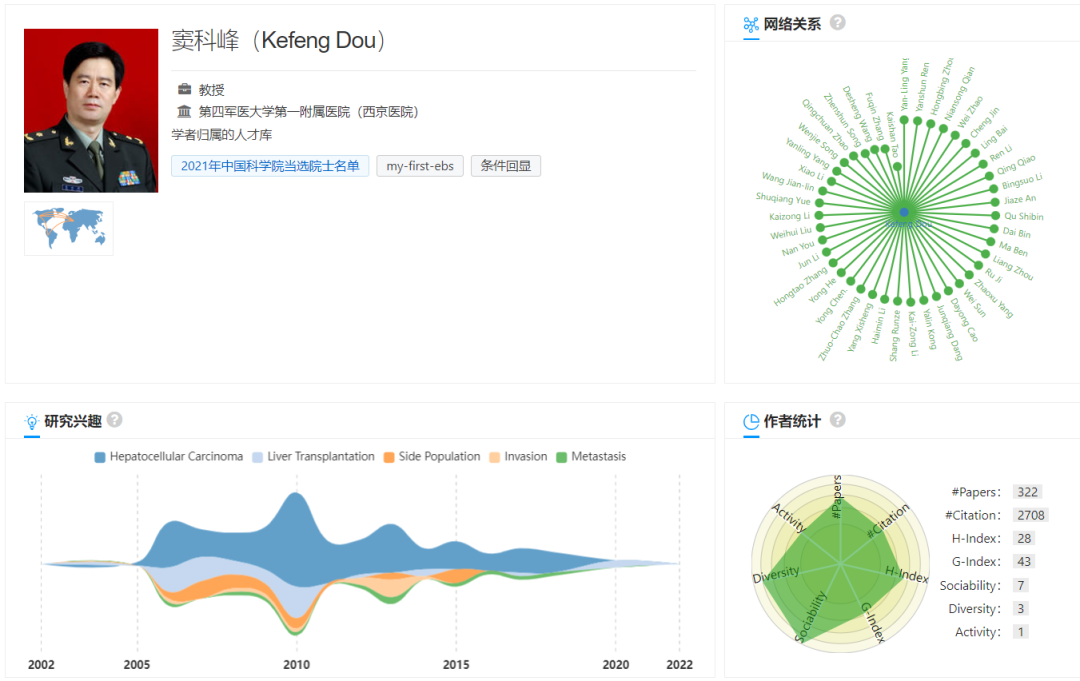The width and height of the screenshot is (1080, 681).
Task: Click the briefcase icon next to 教授
Action: (184, 90)
